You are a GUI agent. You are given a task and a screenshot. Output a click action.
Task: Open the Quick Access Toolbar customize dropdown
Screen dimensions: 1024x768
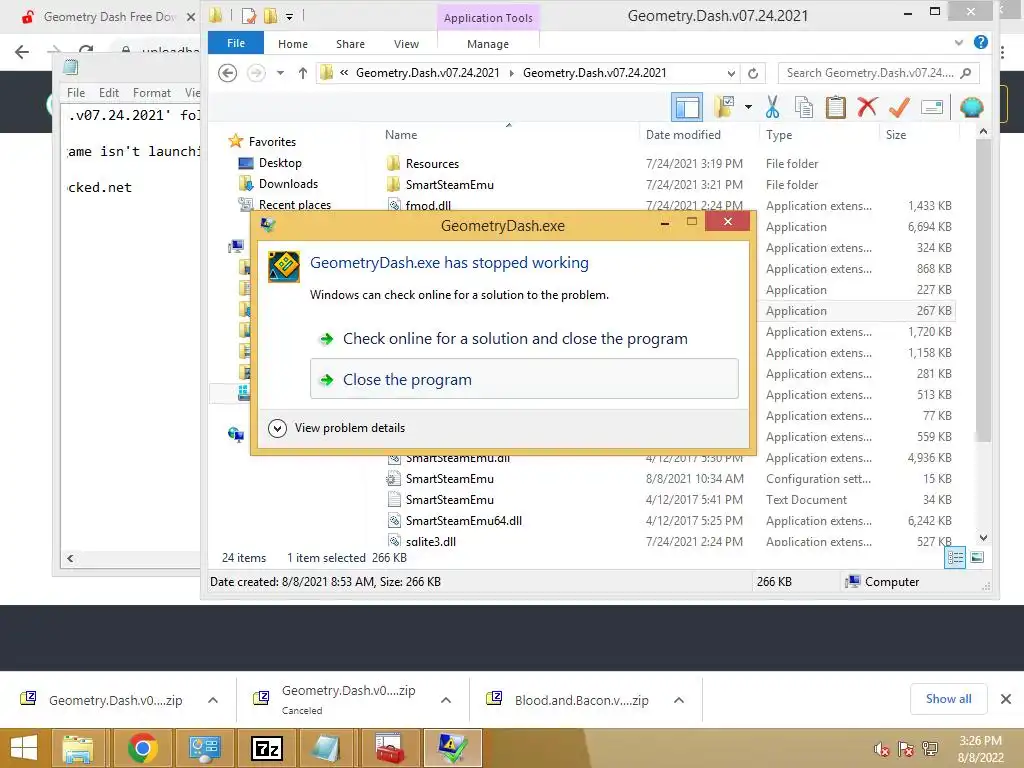(289, 16)
